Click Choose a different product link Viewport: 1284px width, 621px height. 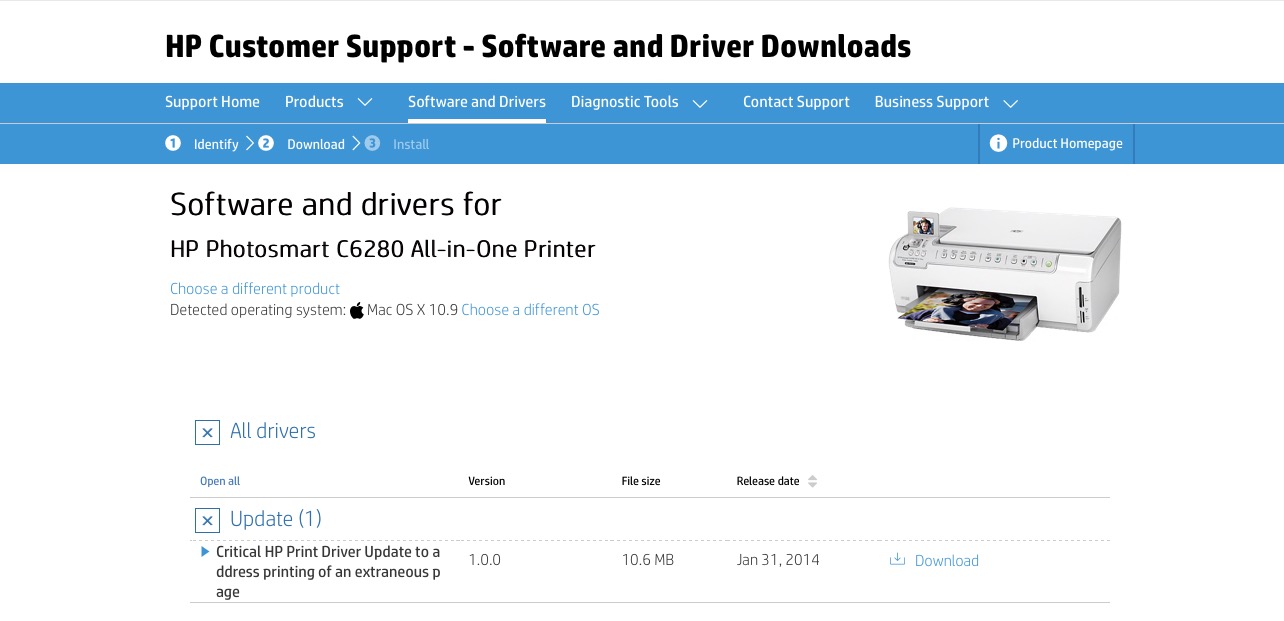click(x=255, y=288)
